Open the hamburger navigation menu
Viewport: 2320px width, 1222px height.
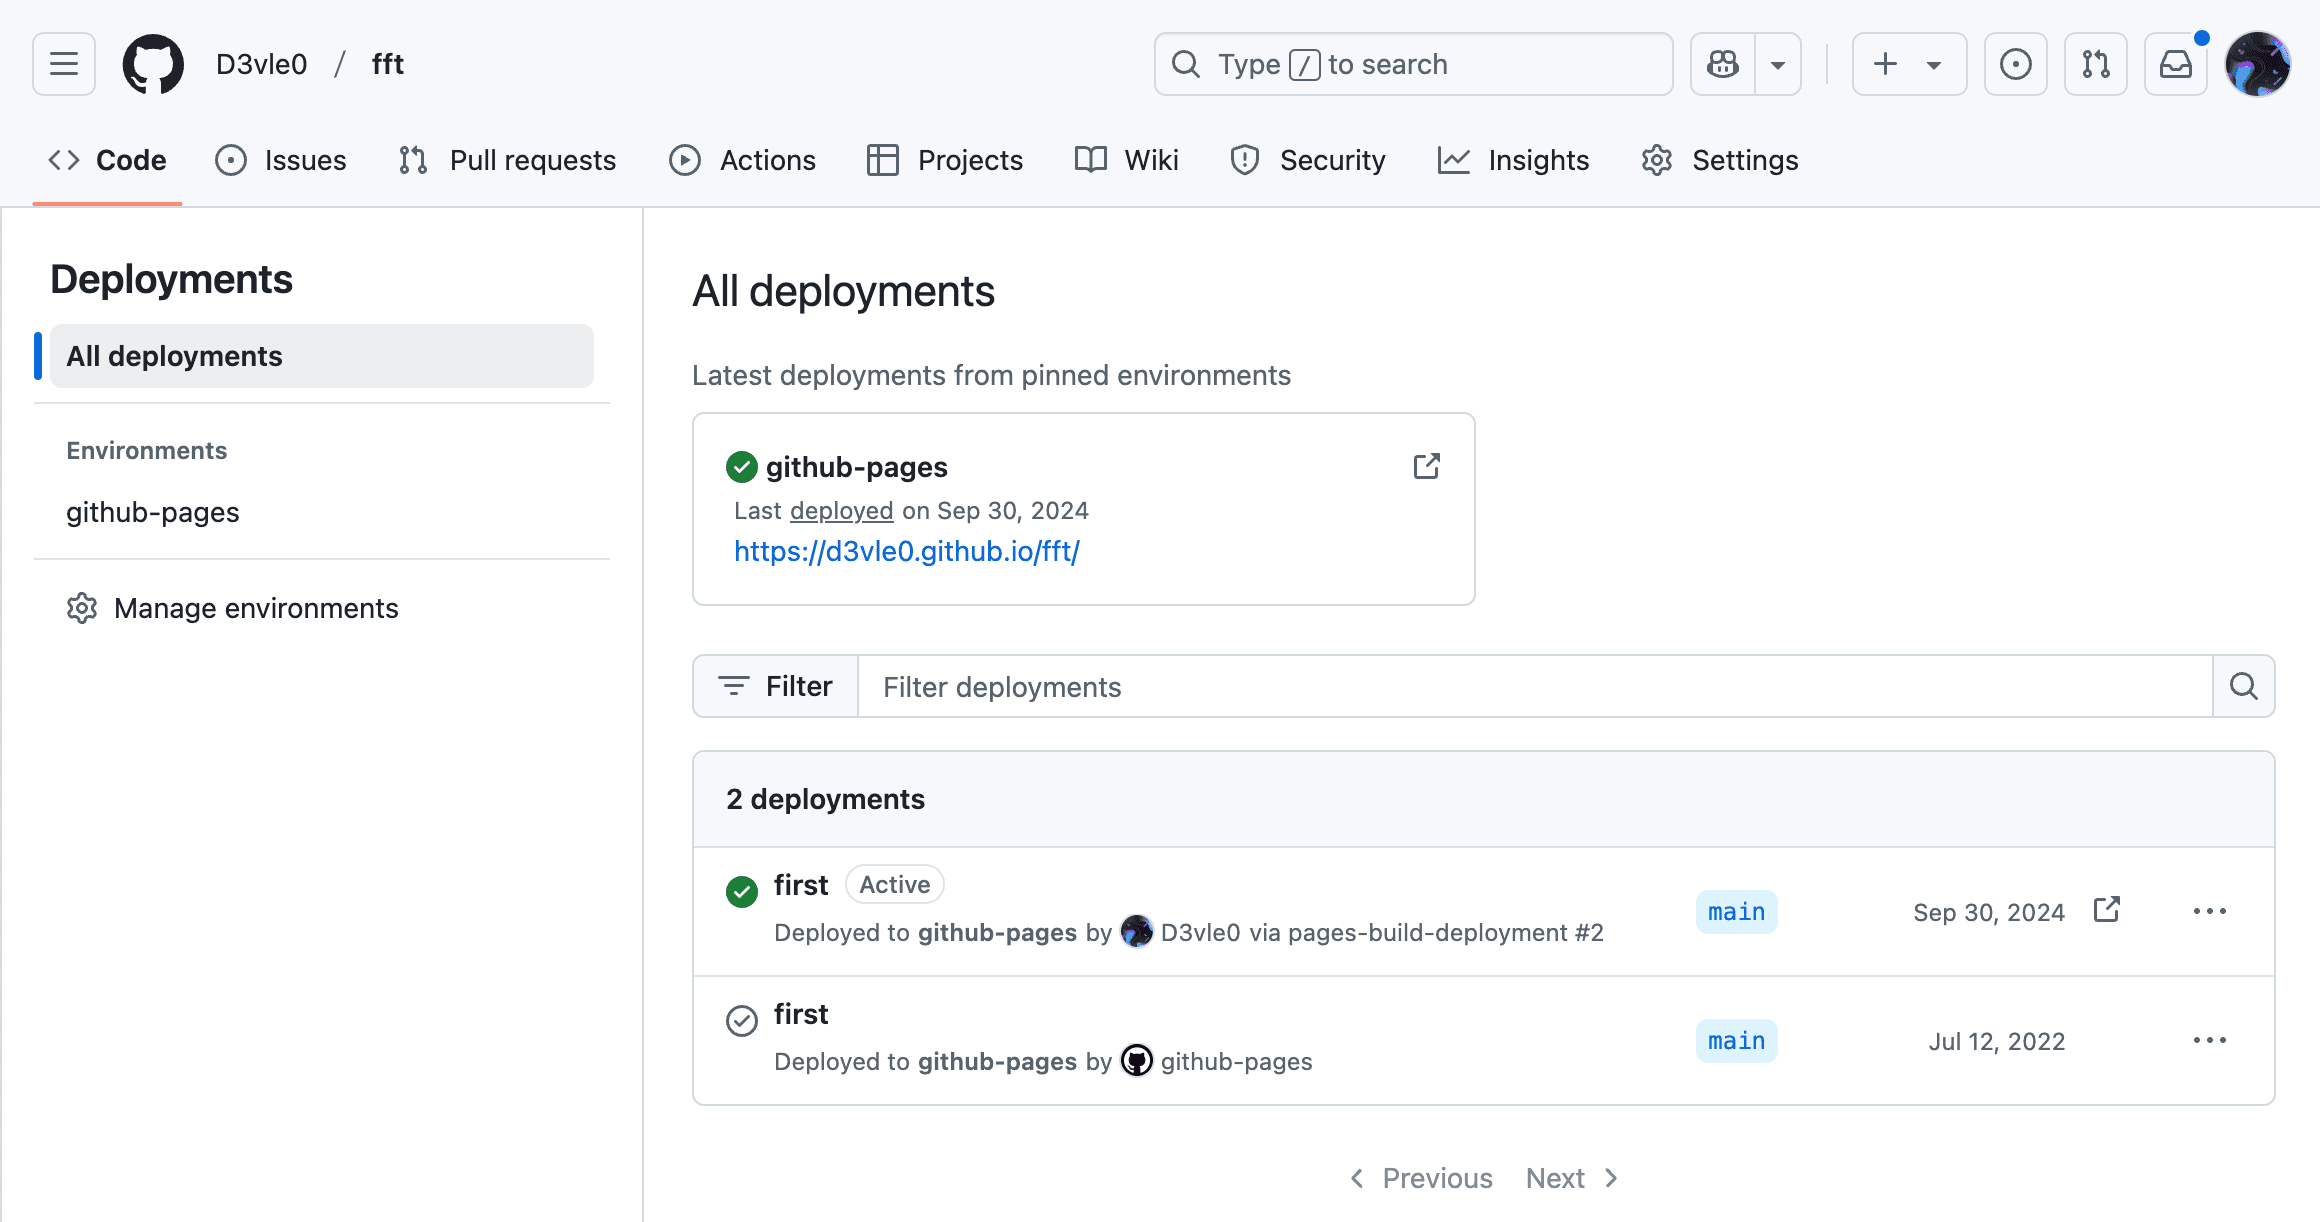pyautogui.click(x=64, y=64)
